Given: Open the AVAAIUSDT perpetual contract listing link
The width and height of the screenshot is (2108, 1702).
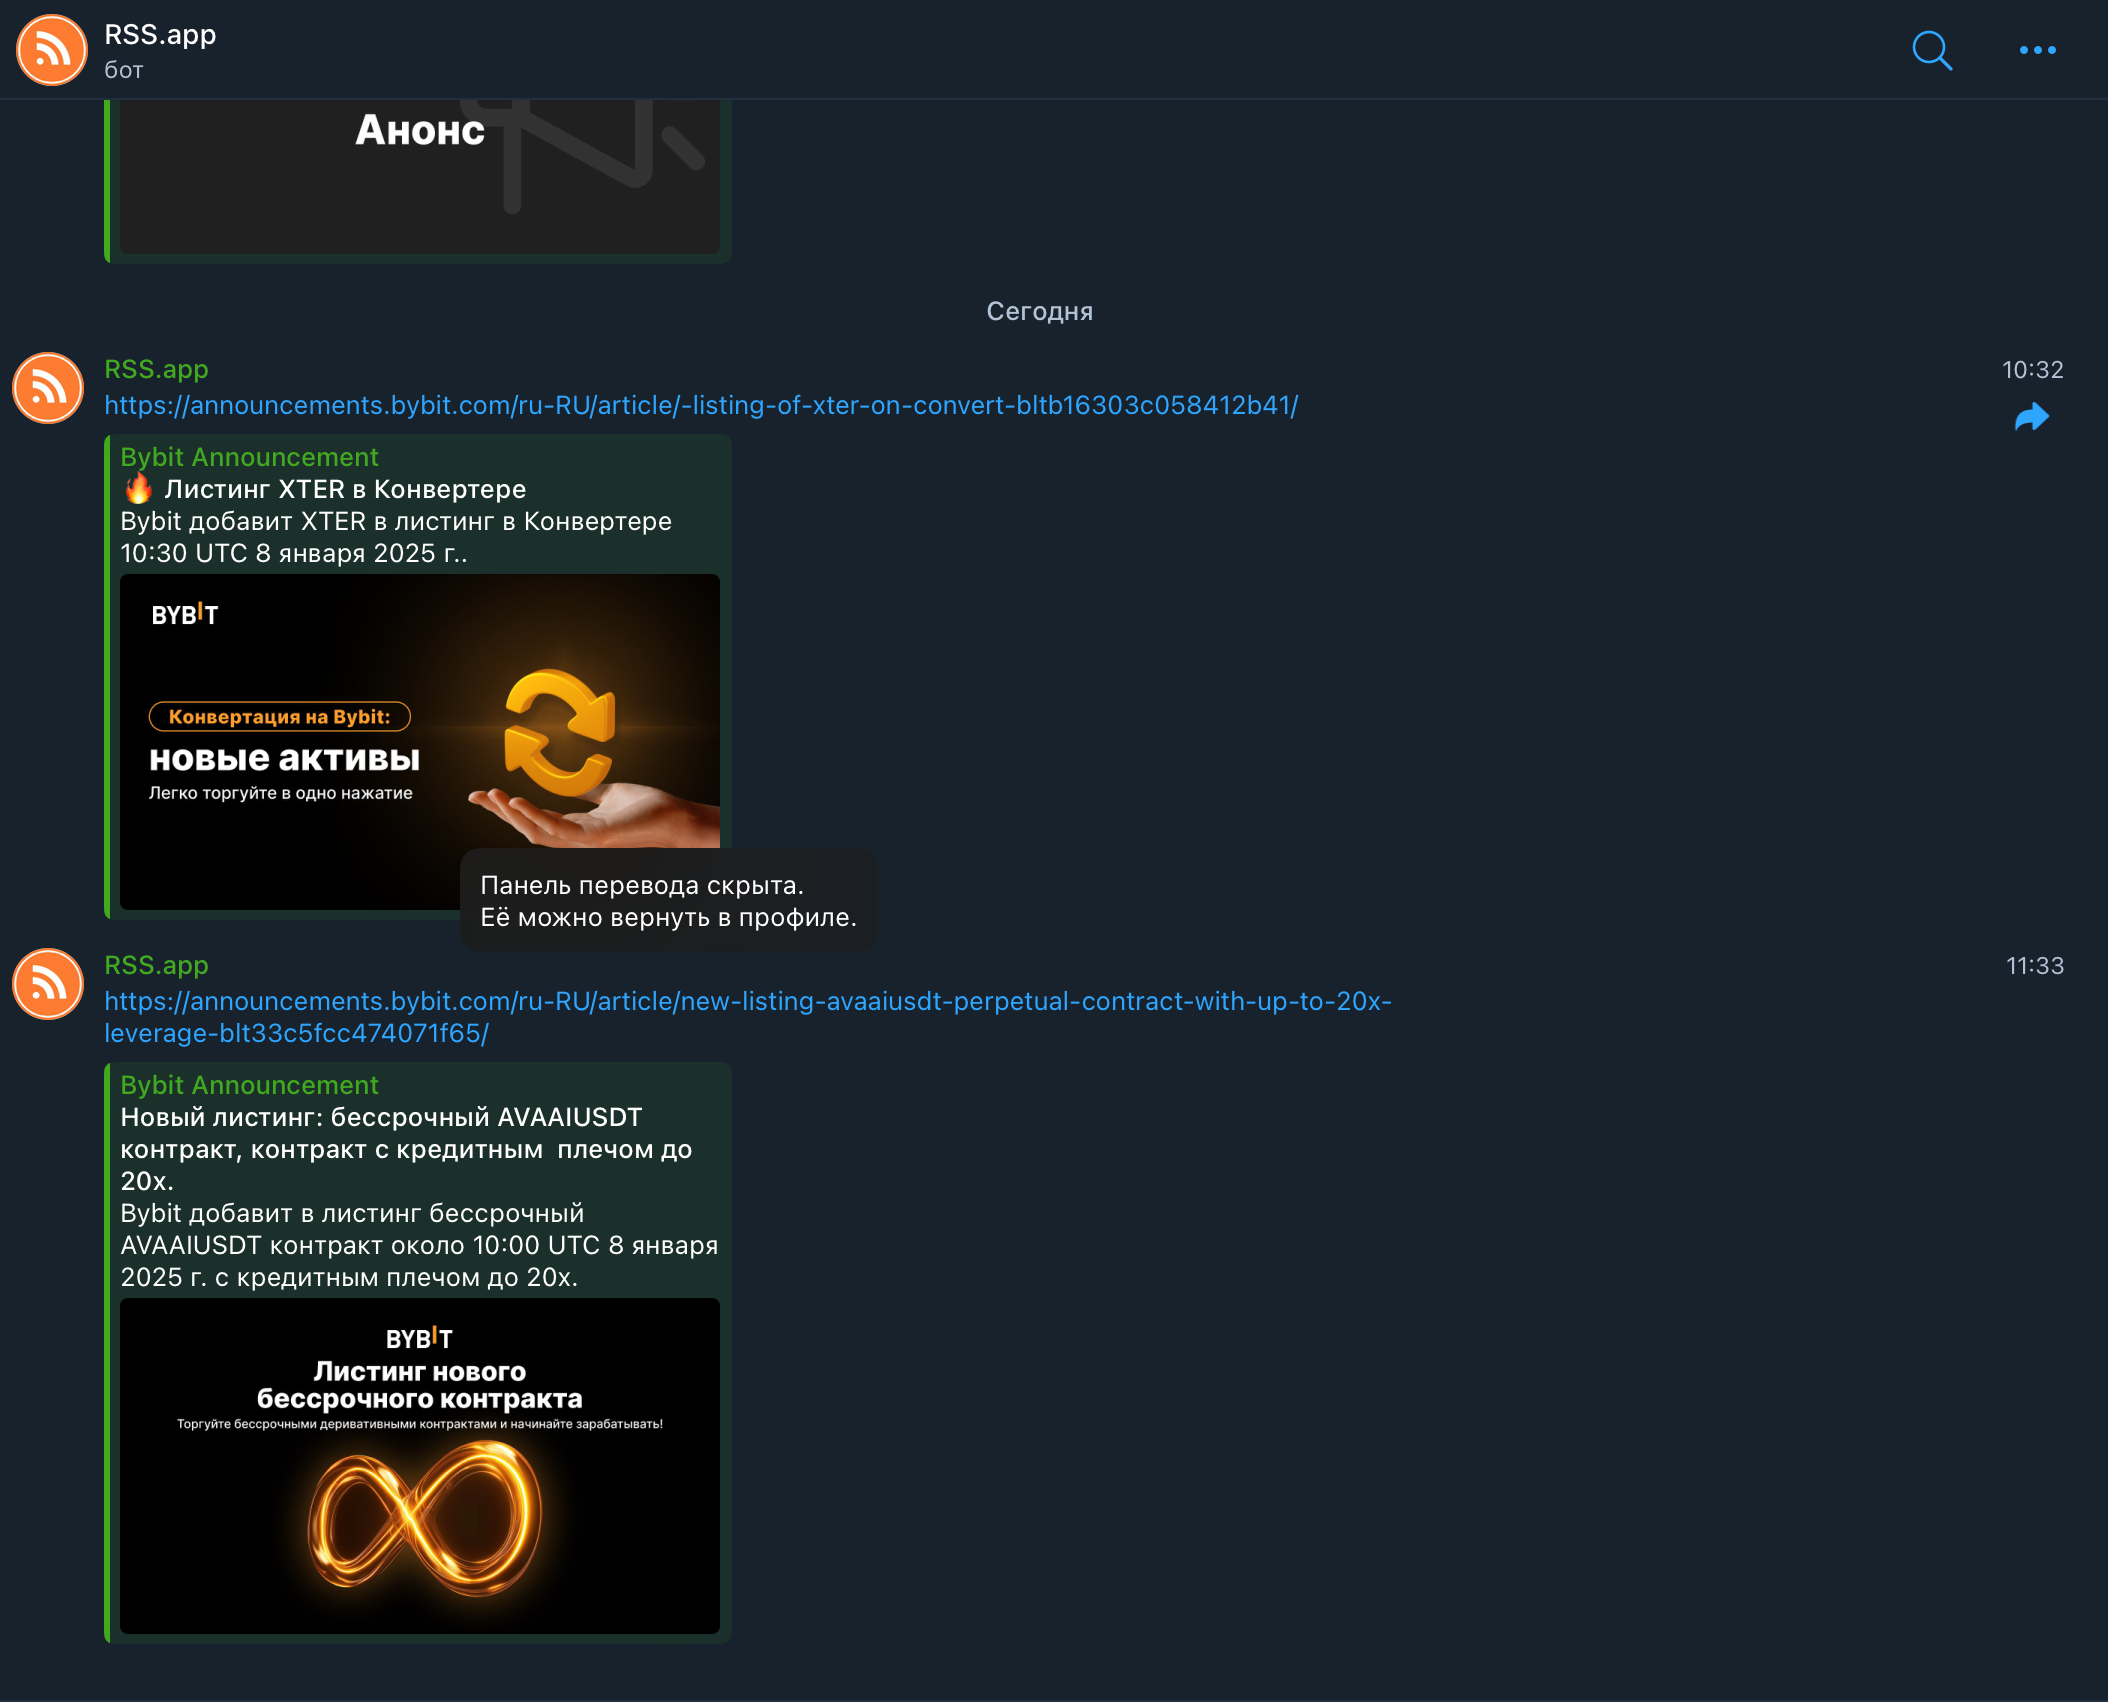Looking at the screenshot, I should (x=748, y=1017).
